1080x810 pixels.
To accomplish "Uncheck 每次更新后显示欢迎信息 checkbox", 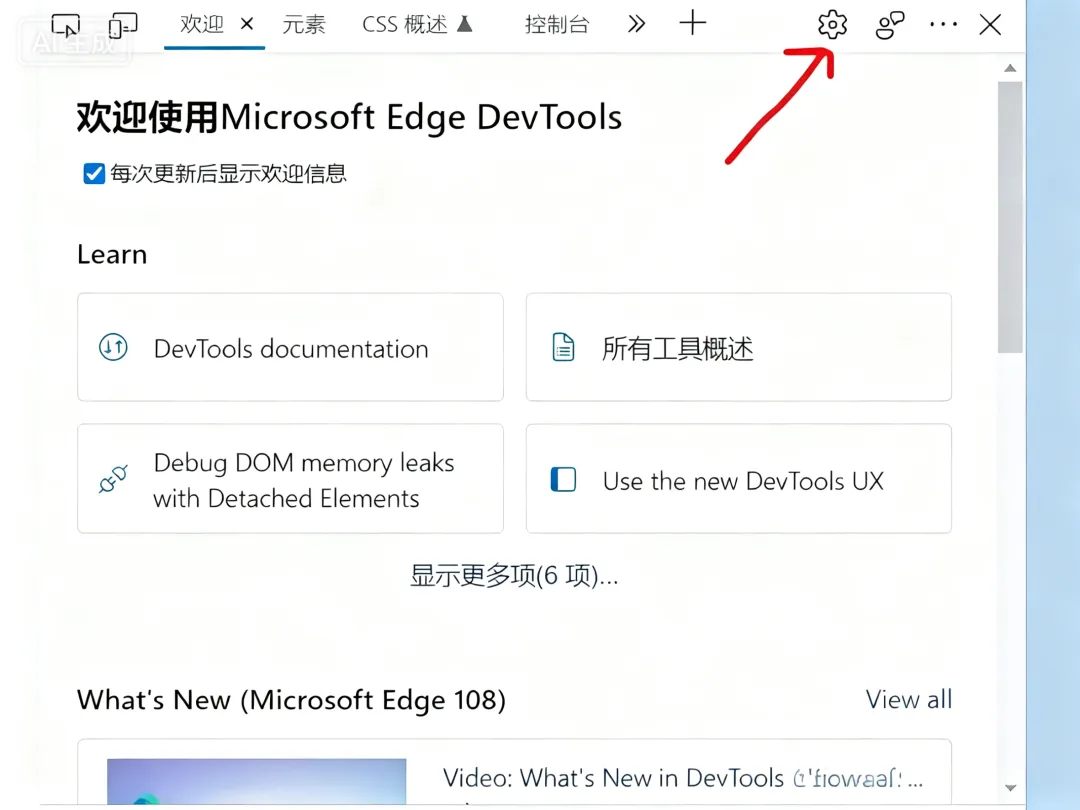I will pyautogui.click(x=94, y=174).
